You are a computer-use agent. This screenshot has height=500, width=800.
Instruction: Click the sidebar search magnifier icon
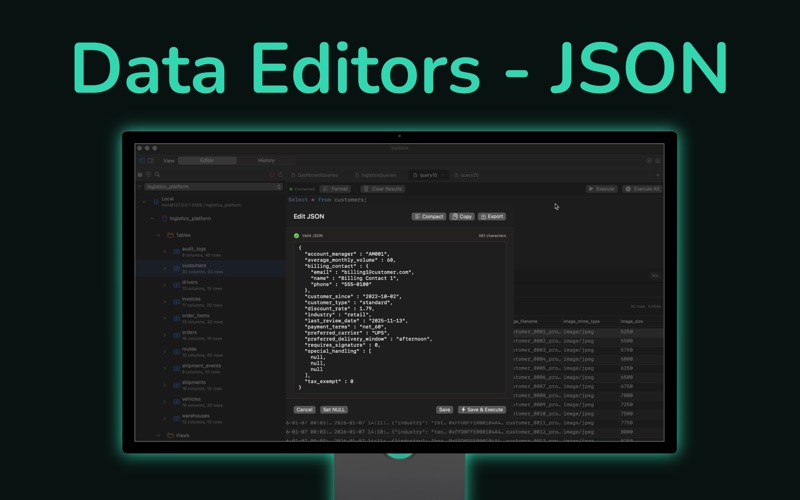click(x=157, y=174)
